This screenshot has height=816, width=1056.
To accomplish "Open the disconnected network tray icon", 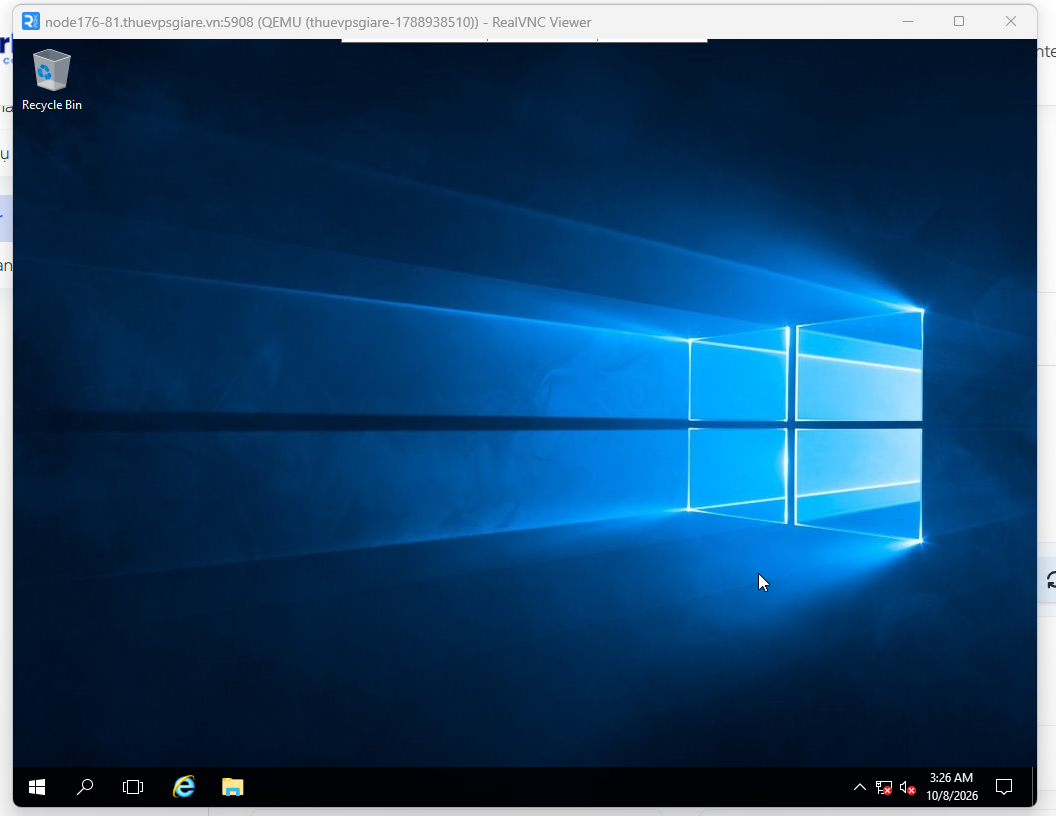I will coord(883,787).
